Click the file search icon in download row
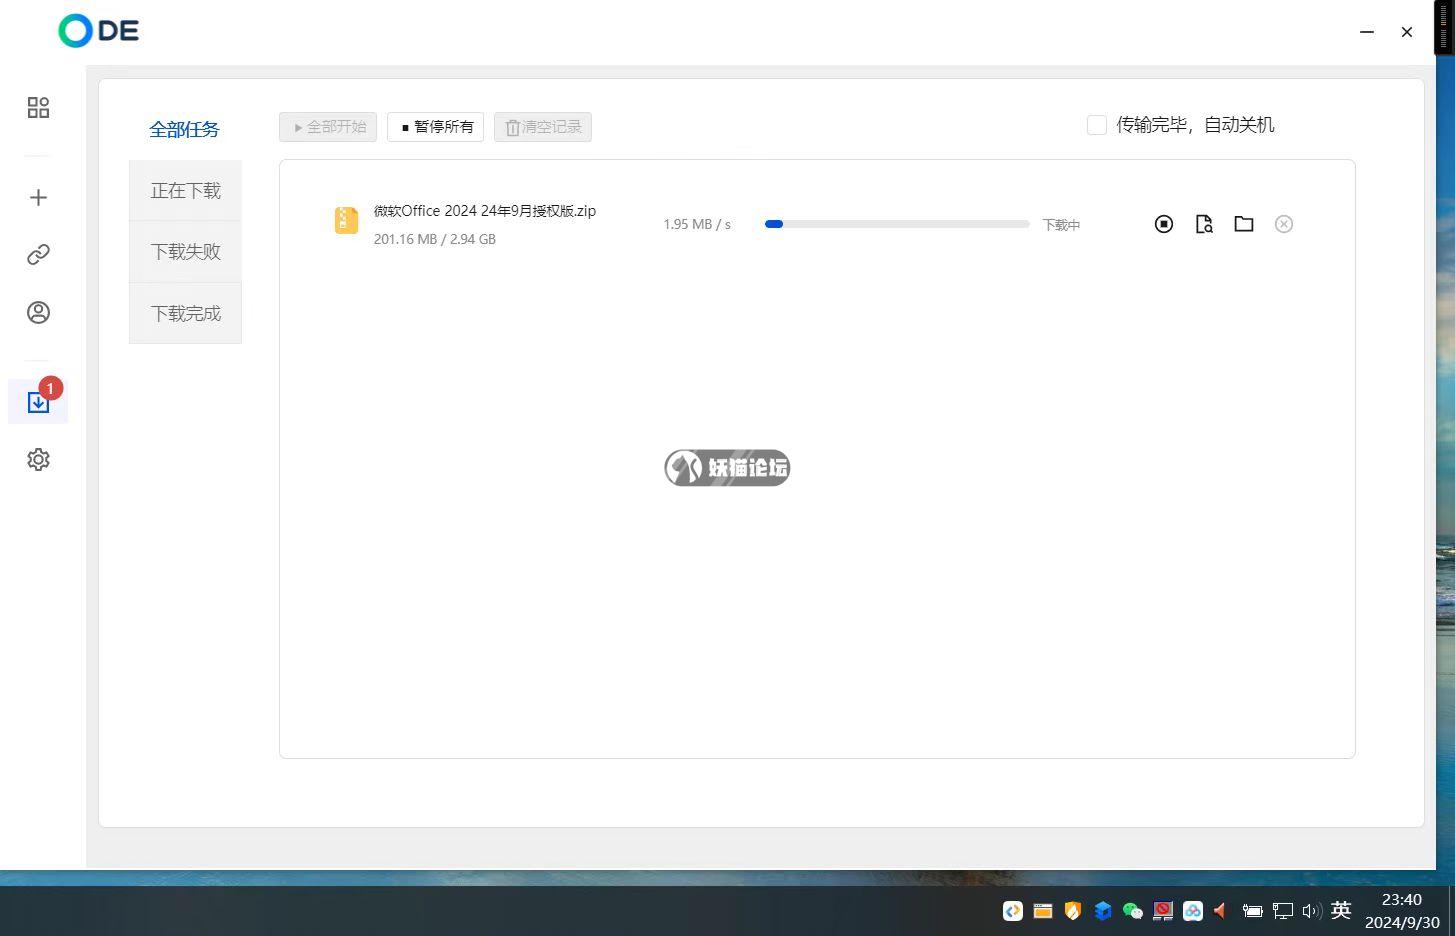 (x=1204, y=224)
